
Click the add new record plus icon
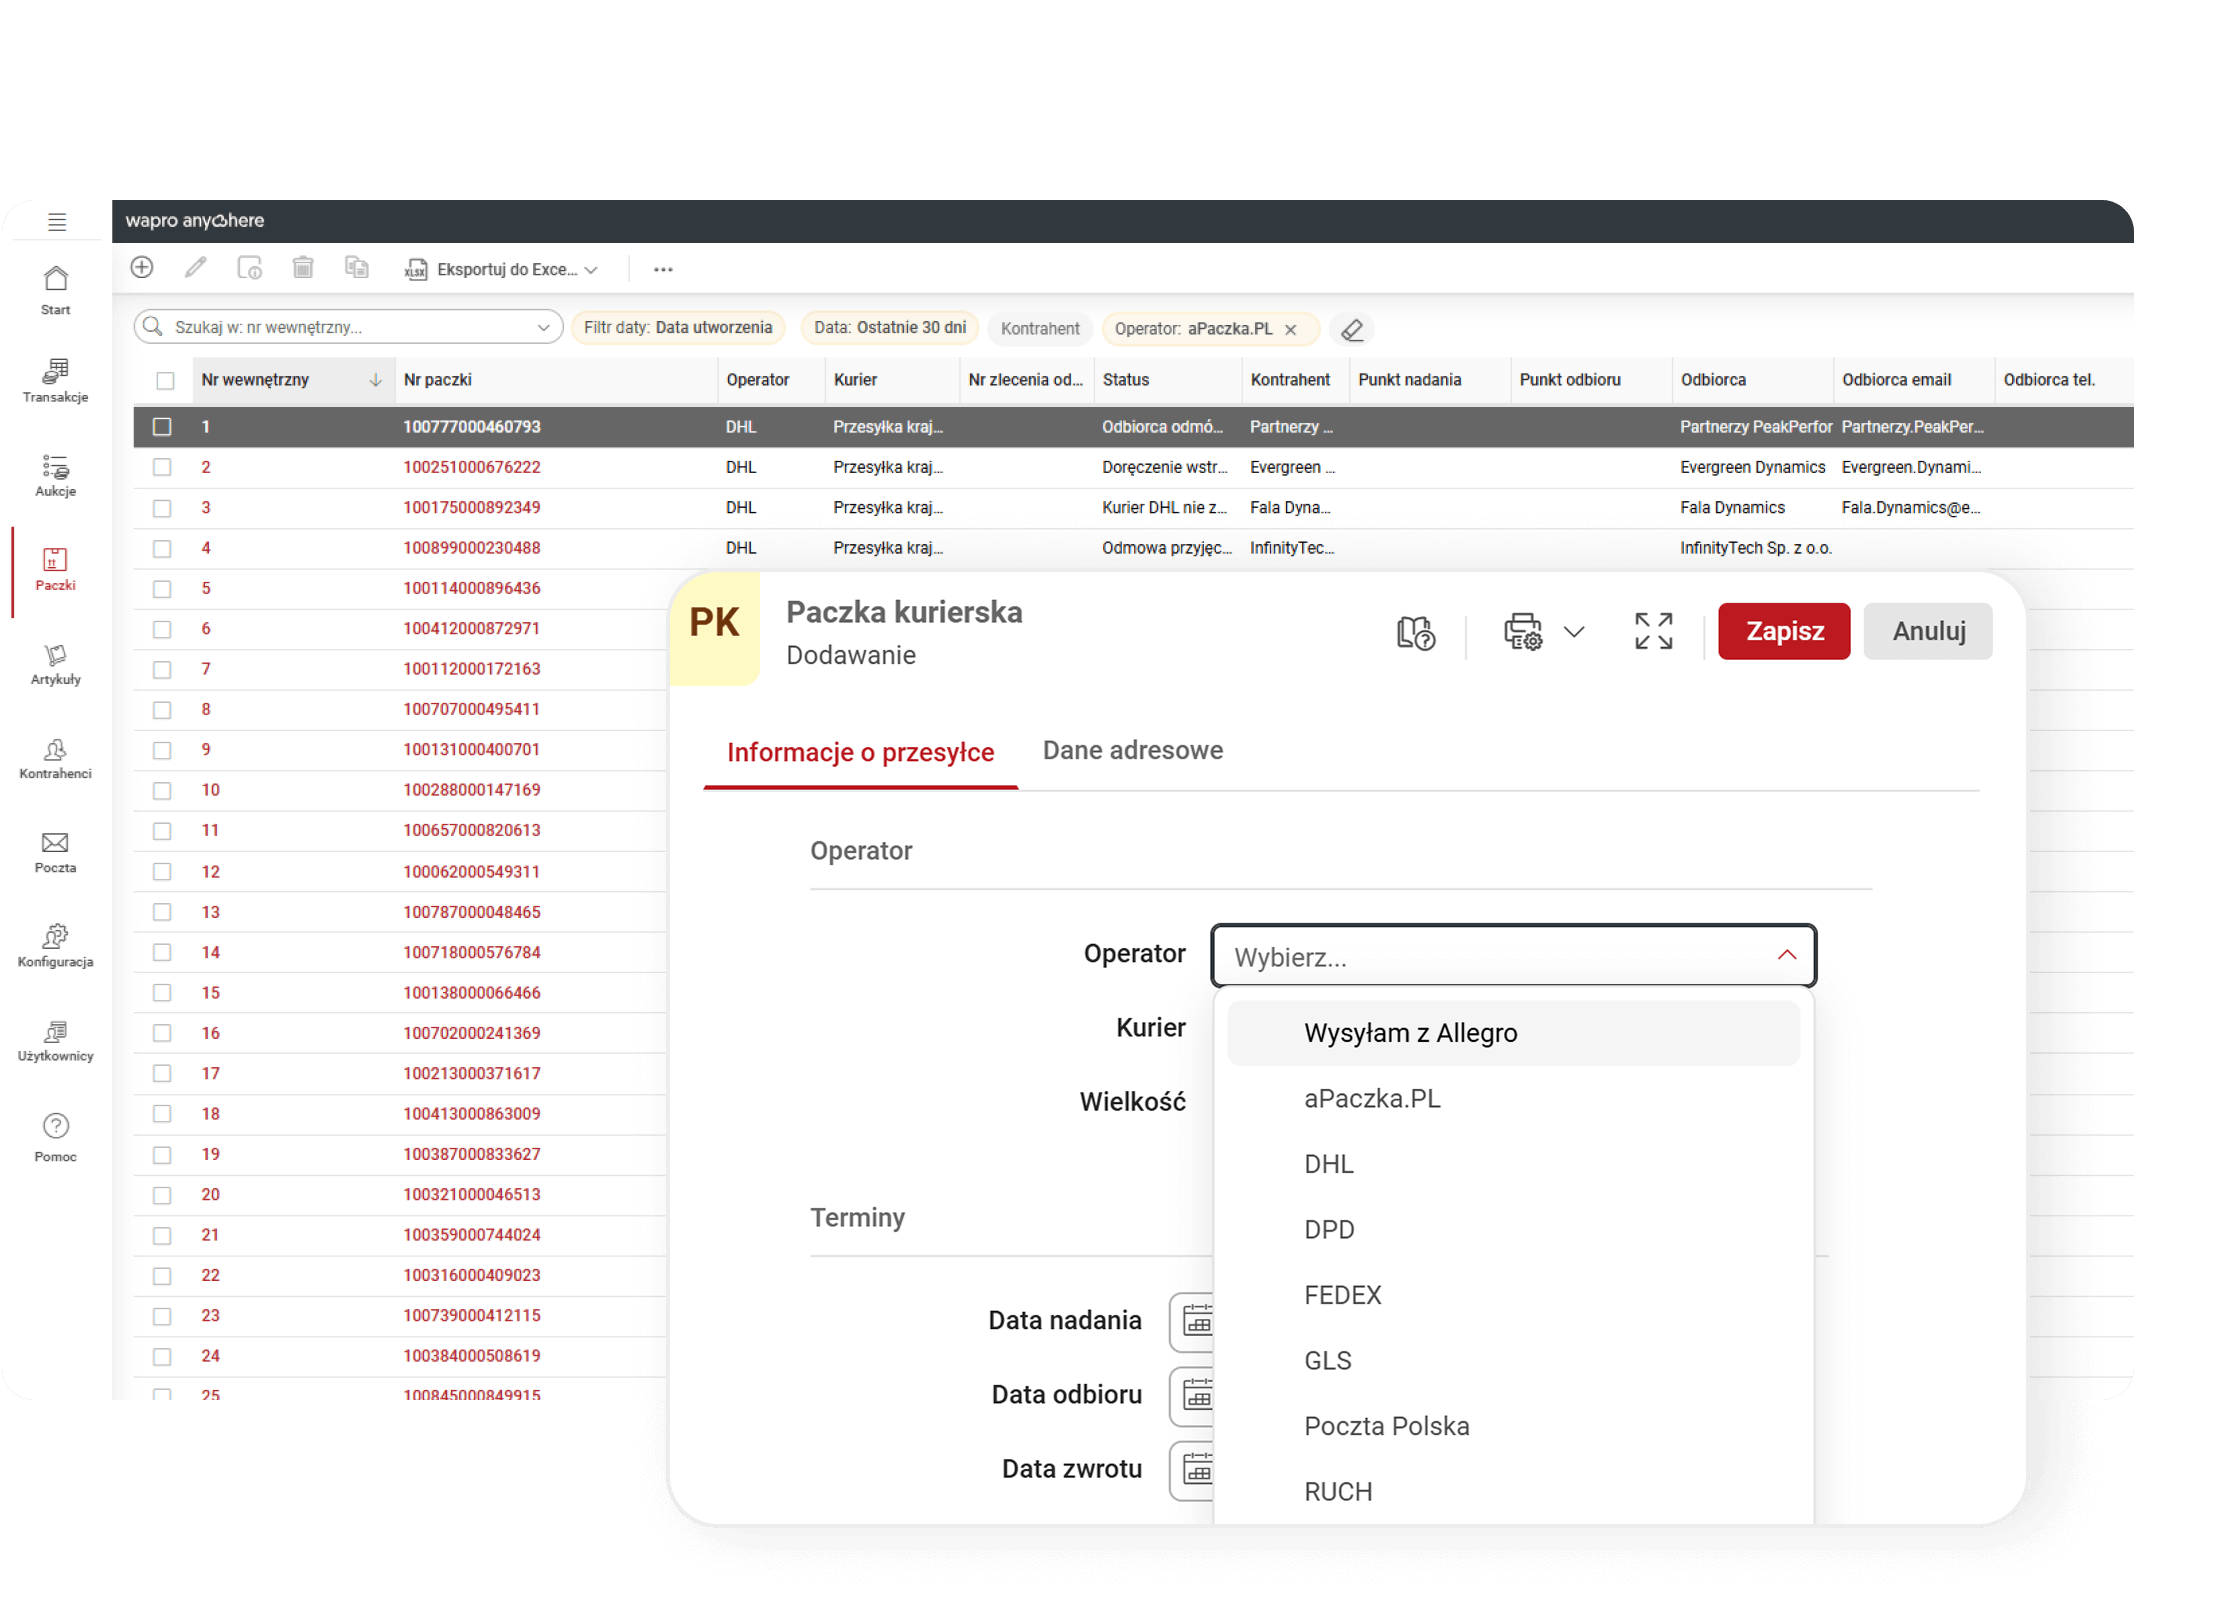click(x=142, y=268)
